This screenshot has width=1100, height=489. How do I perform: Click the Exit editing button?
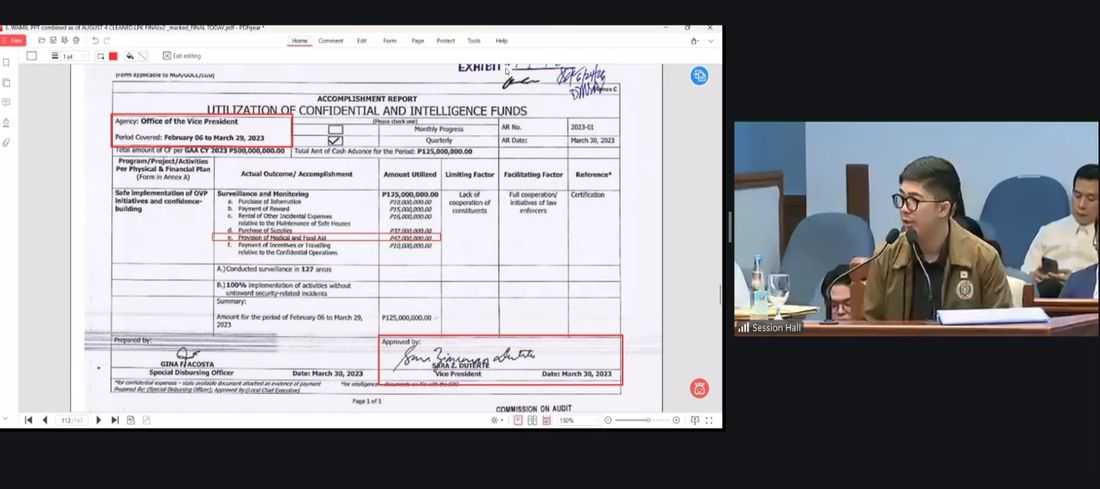[x=182, y=56]
